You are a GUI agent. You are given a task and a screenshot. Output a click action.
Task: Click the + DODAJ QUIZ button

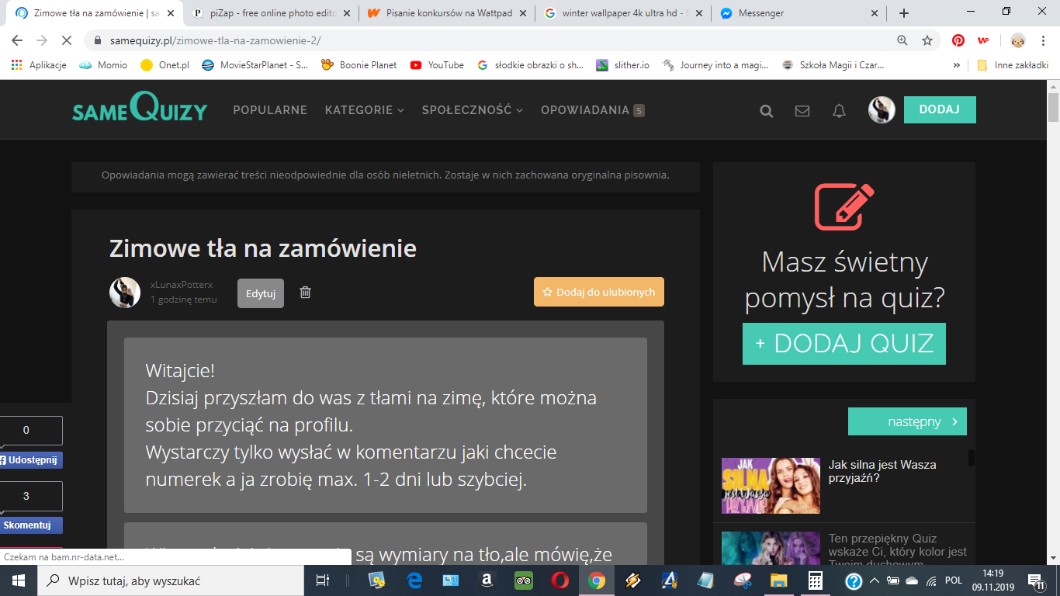(x=844, y=343)
